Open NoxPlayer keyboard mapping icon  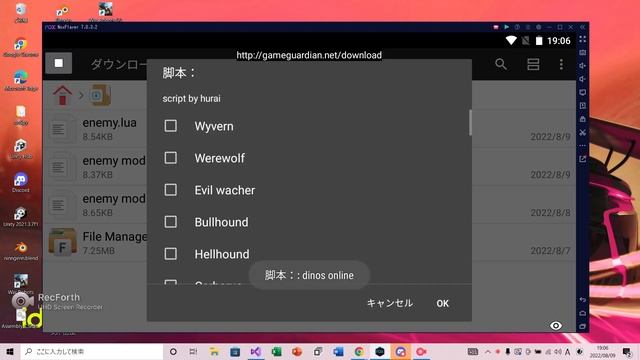582,53
